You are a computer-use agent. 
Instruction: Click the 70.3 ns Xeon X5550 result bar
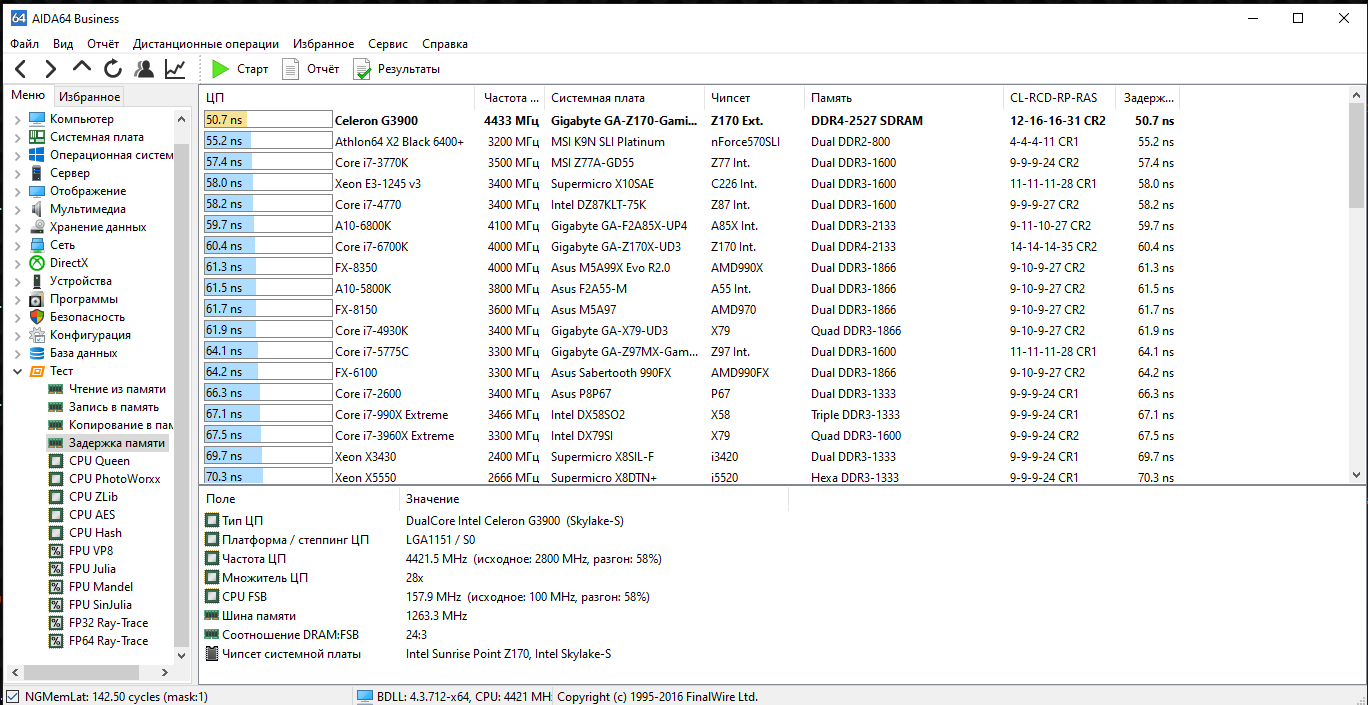tap(267, 477)
